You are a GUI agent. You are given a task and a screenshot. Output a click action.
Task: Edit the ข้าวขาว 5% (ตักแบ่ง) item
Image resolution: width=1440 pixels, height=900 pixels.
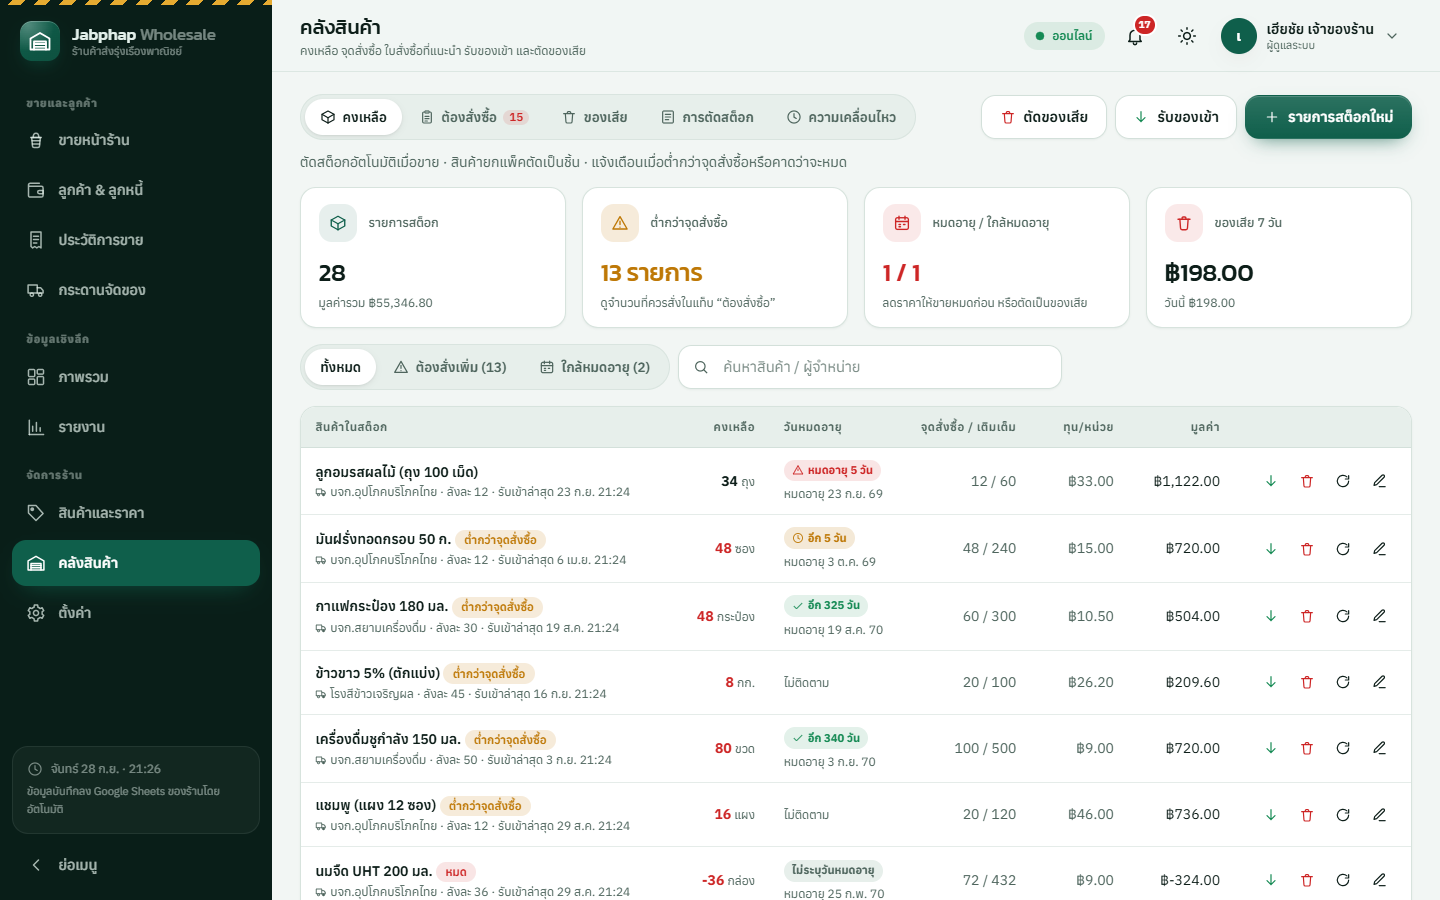click(x=1379, y=682)
